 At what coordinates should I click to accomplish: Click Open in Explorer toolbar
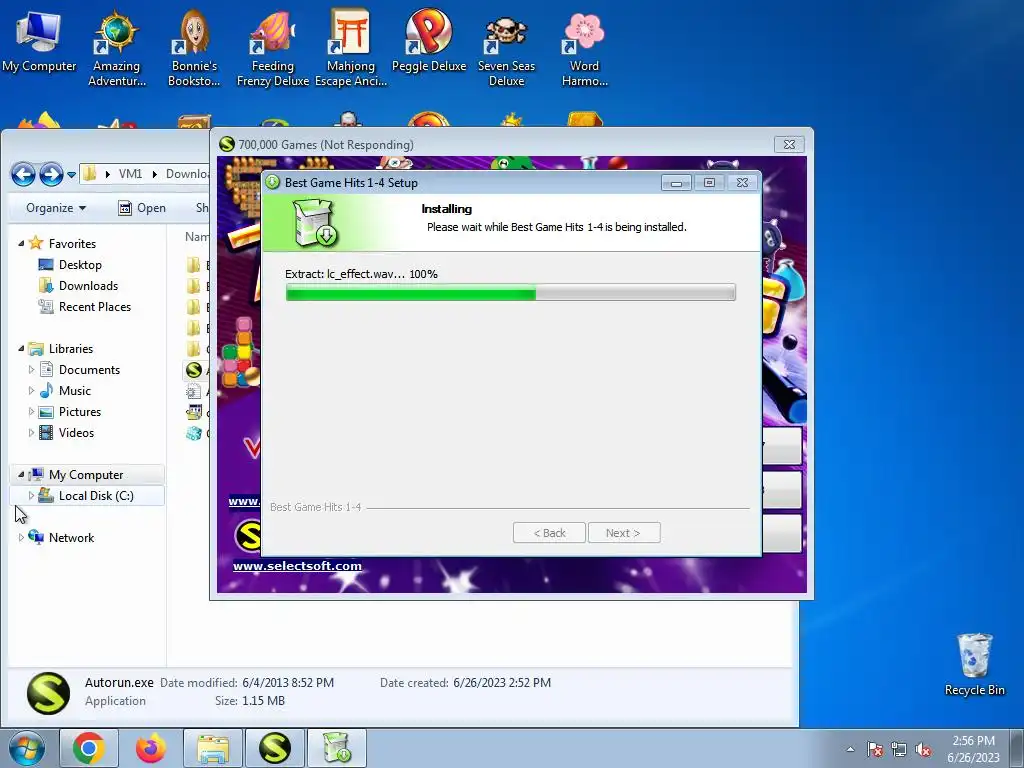click(142, 208)
